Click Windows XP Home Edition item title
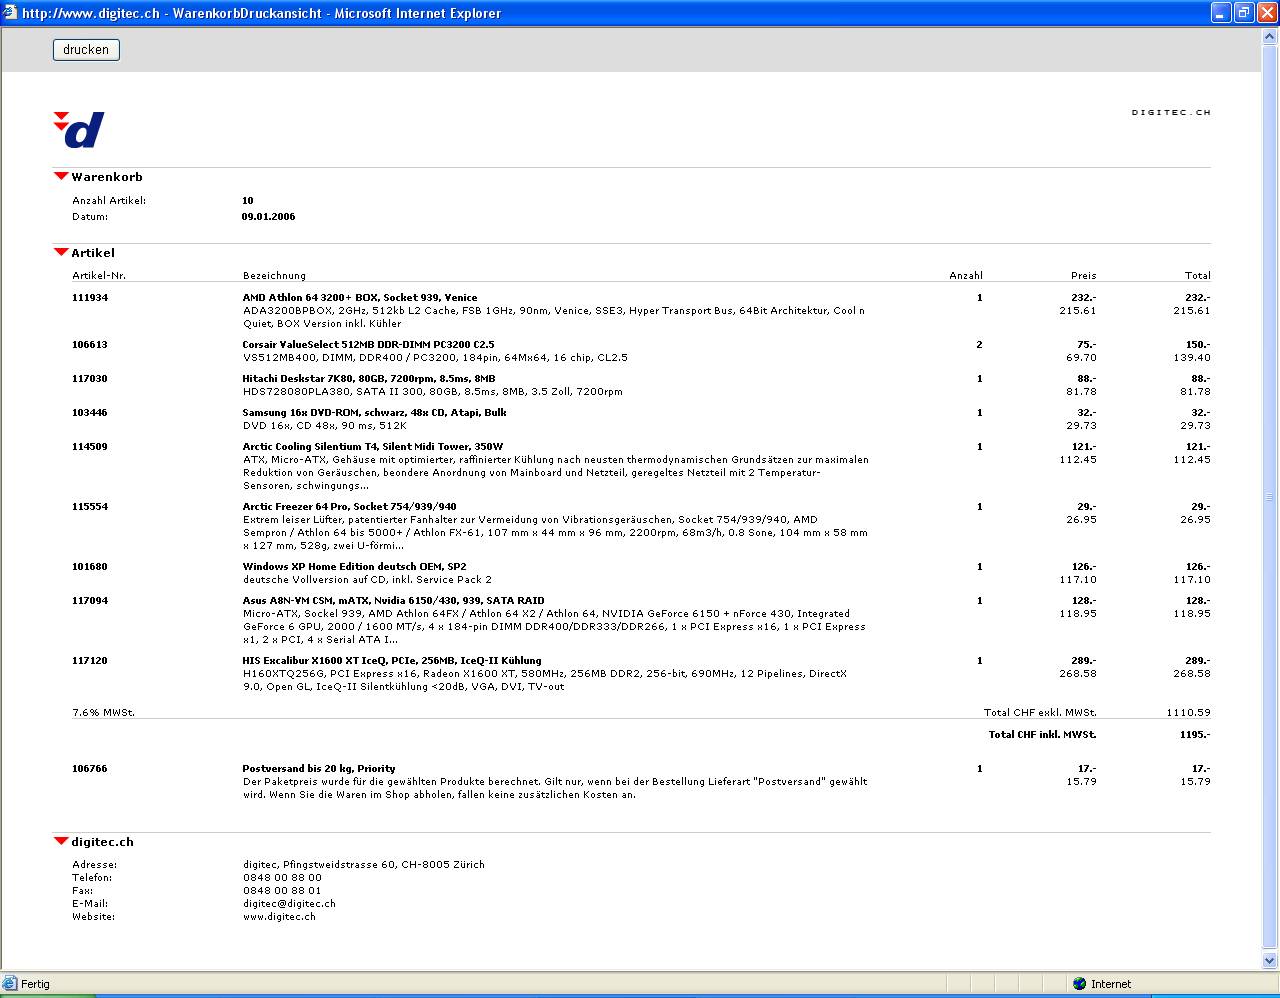The height and width of the screenshot is (998, 1280). [x=354, y=567]
